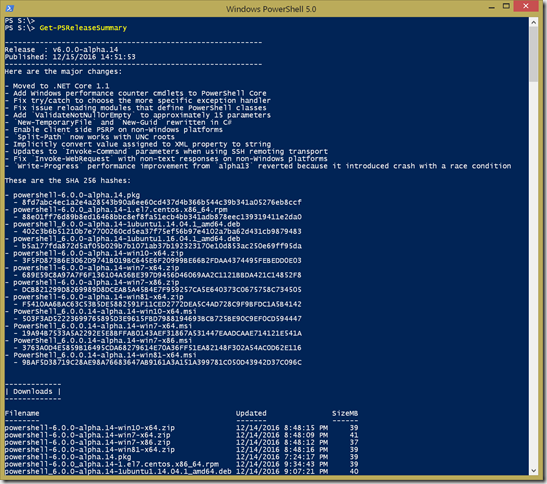The image size is (547, 484).
Task: Click the Windows PowerShell 5.0 title bar text
Action: (x=271, y=9)
